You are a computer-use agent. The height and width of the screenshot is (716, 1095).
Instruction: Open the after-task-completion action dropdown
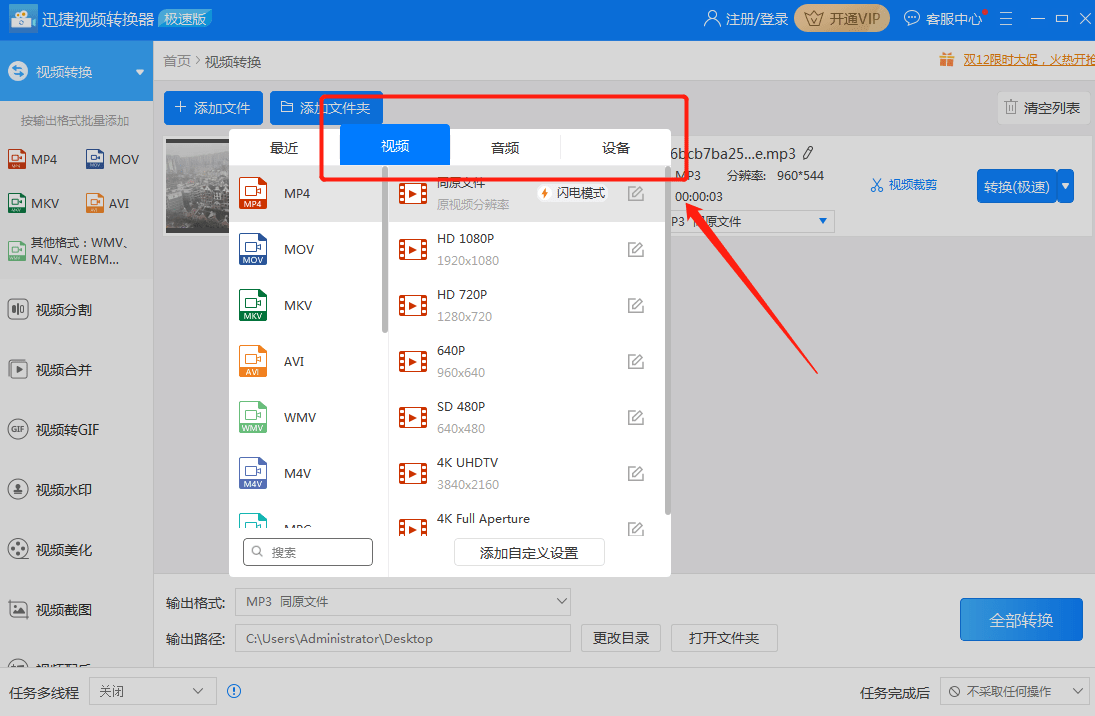coord(1013,691)
